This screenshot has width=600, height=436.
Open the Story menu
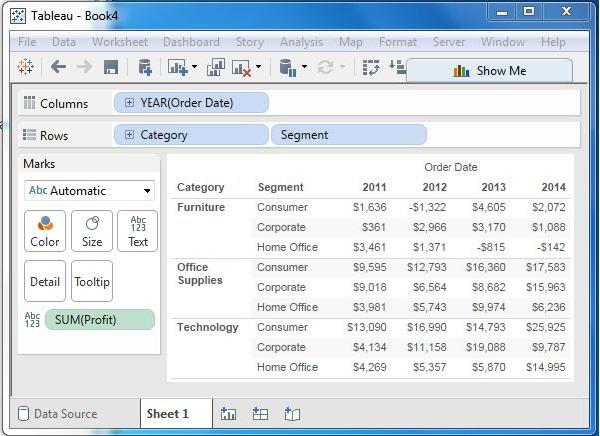tap(249, 42)
